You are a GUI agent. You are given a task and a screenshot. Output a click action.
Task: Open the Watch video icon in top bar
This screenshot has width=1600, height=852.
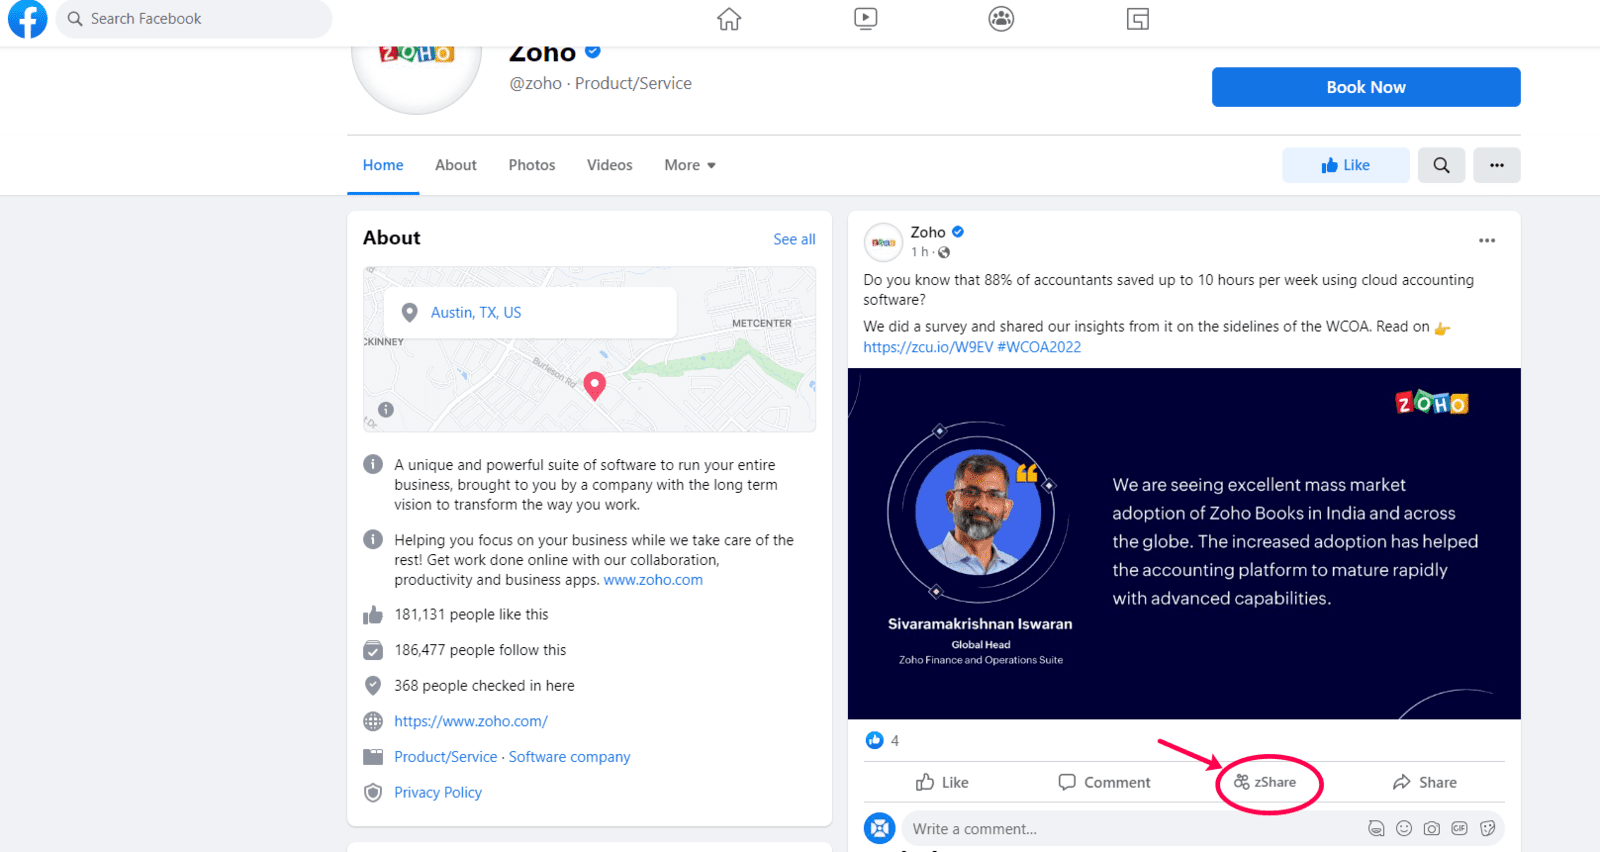[866, 19]
